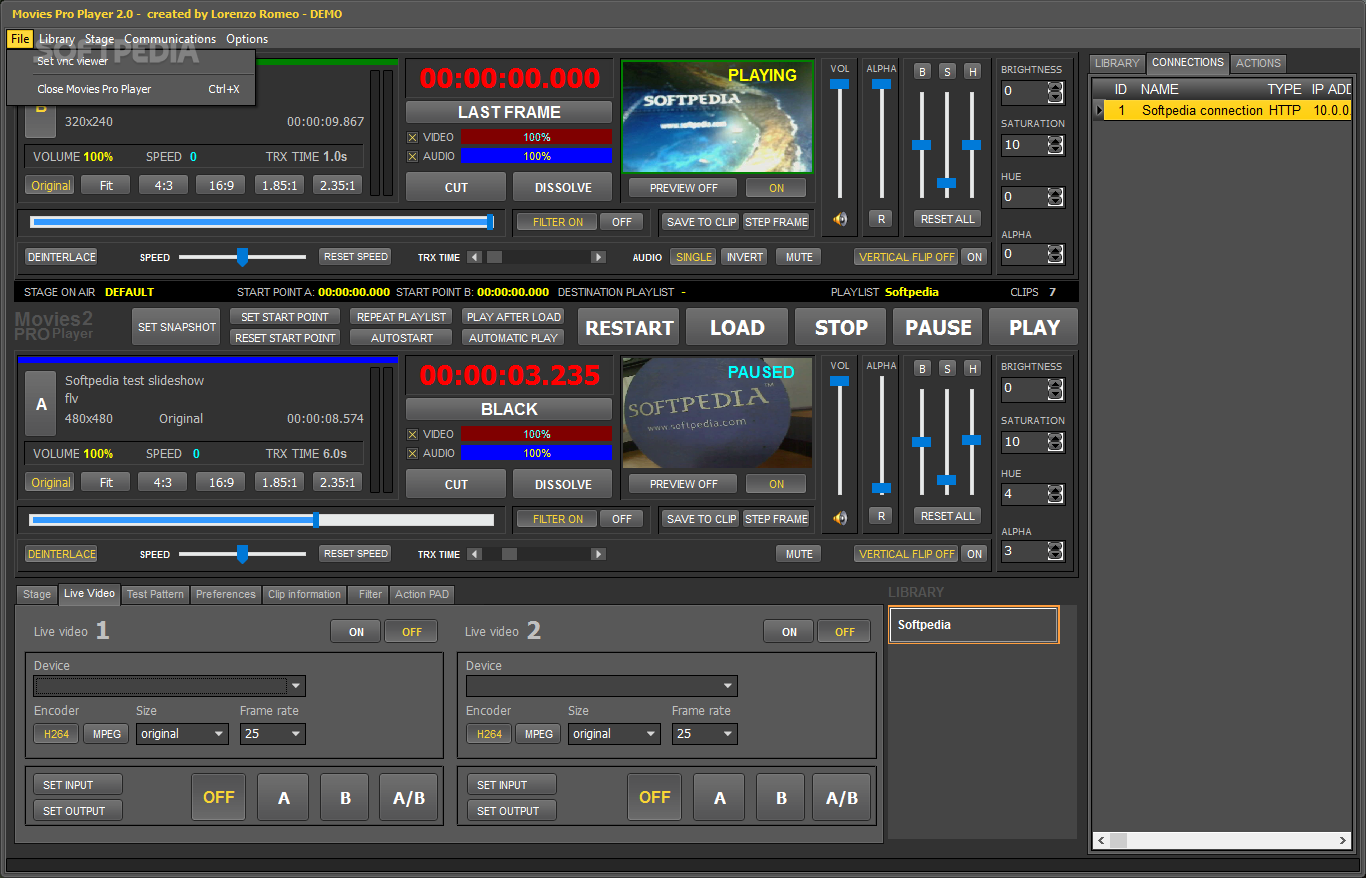Click the SET SNAPSHOT button
Viewport: 1366px width, 878px height.
[176, 327]
